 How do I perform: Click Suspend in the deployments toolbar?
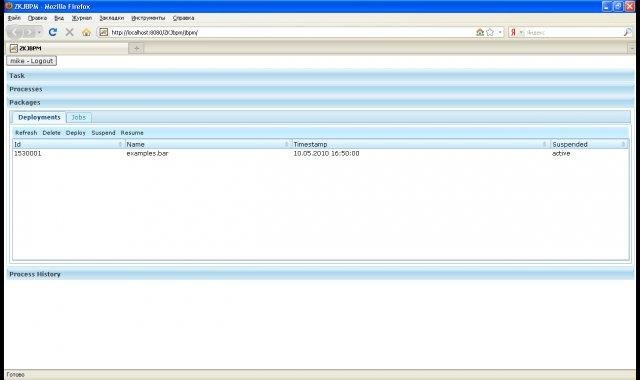(103, 133)
